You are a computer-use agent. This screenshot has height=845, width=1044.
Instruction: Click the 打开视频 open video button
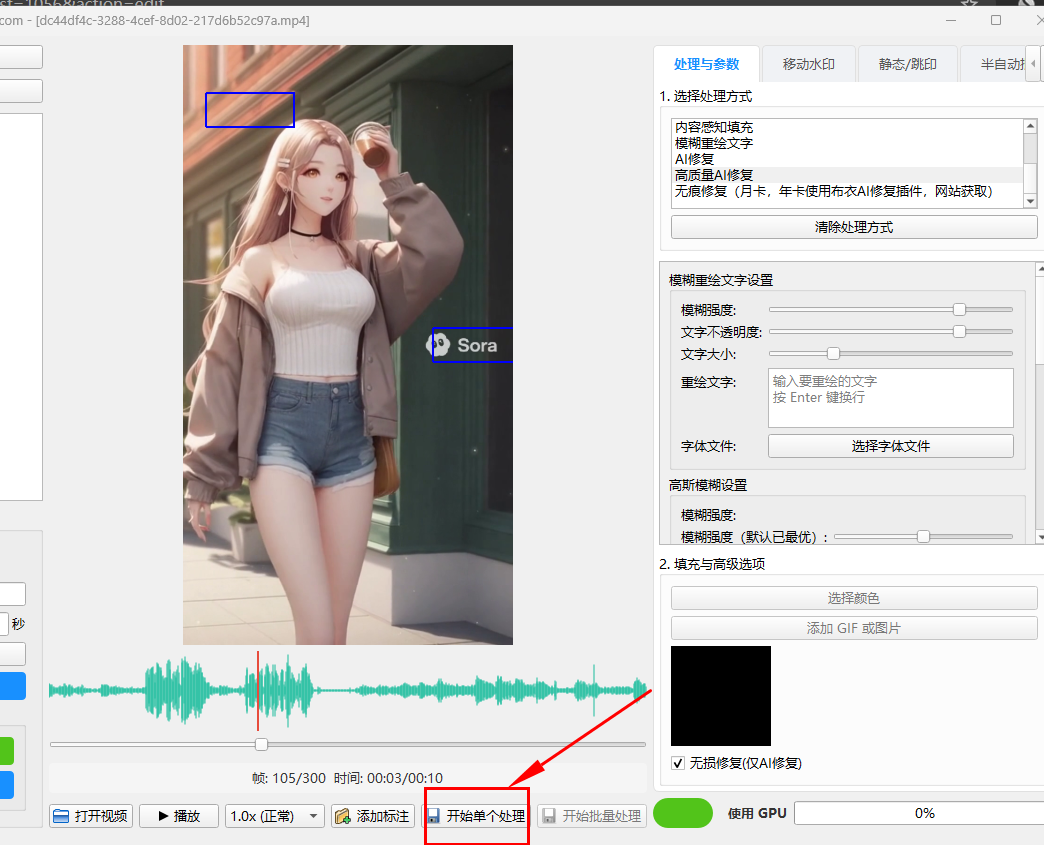pos(91,816)
